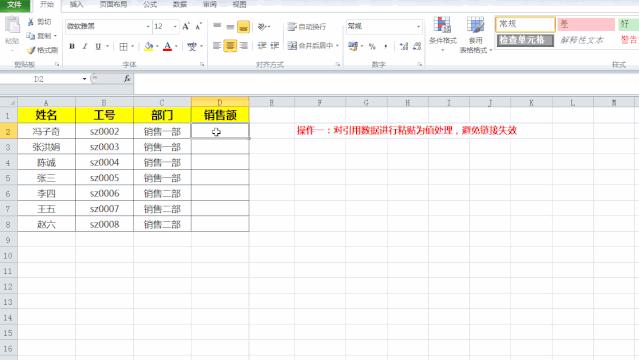Image resolution: width=639 pixels, height=360 pixels.
Task: Open the Font dialog launcher
Action: [202, 64]
